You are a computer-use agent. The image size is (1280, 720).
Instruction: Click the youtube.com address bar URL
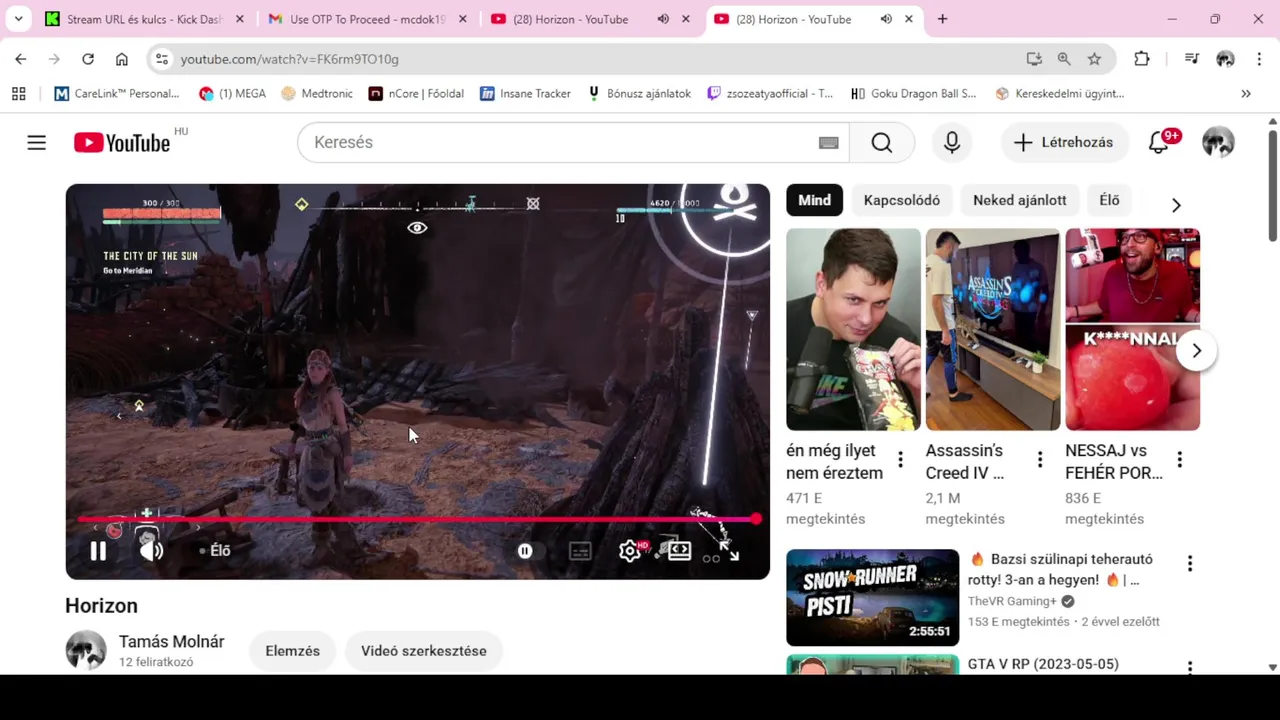point(290,59)
